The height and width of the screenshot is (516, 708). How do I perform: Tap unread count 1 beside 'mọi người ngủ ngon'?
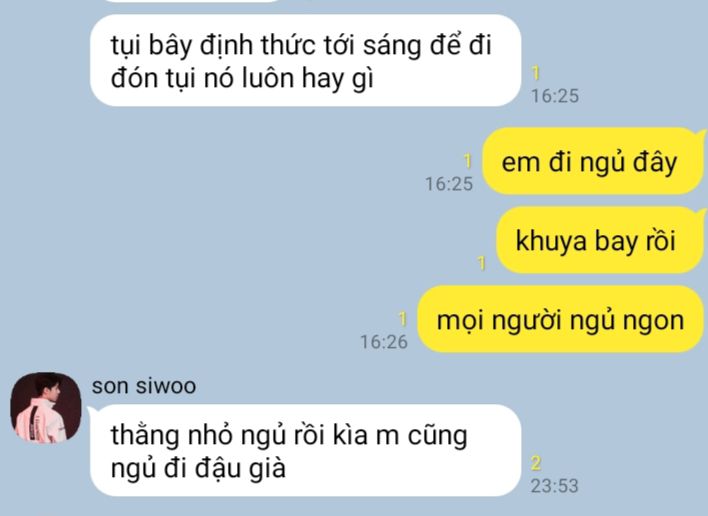402,319
